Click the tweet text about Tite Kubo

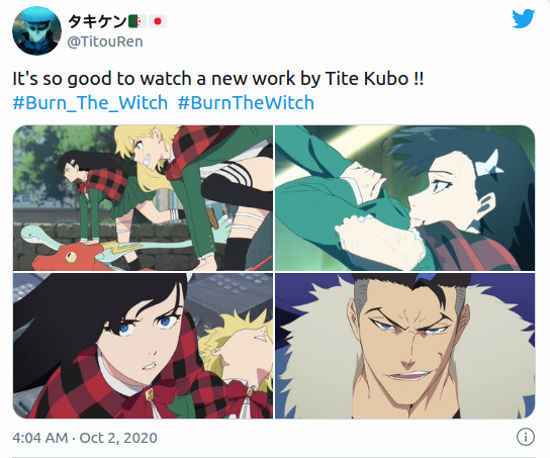click(x=218, y=79)
